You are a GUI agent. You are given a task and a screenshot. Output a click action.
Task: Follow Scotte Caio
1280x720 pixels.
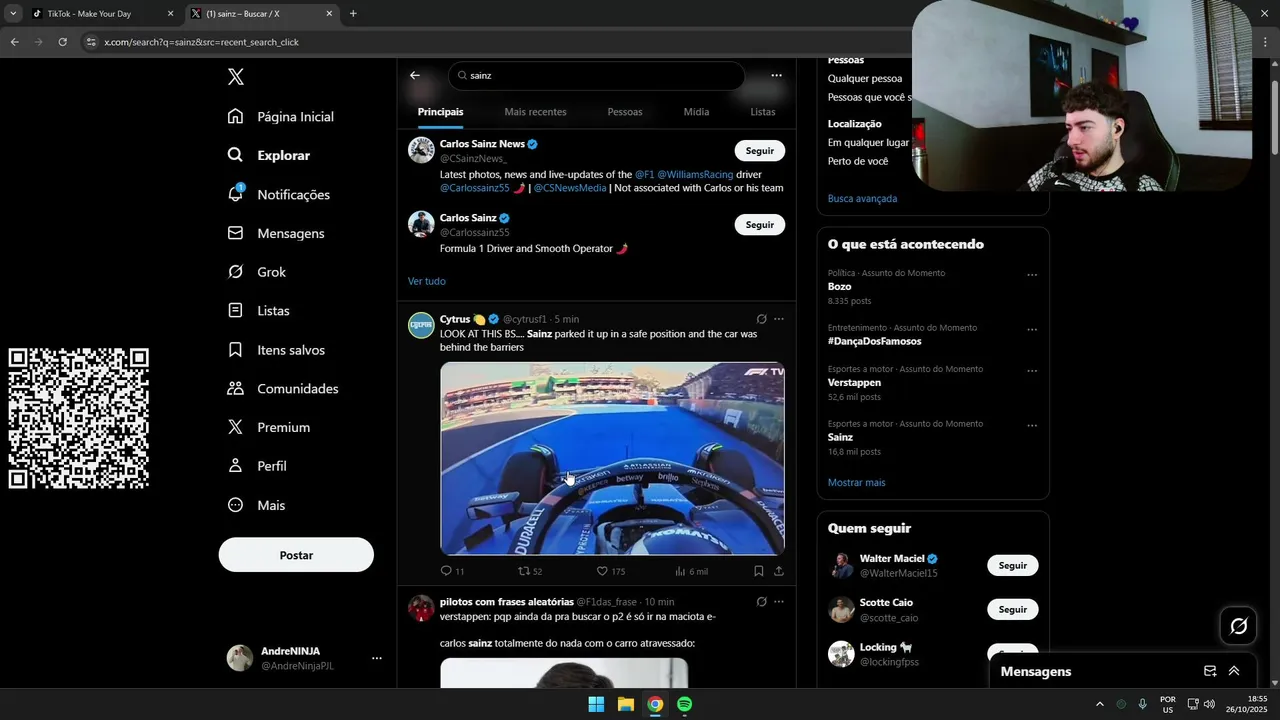(x=1013, y=609)
